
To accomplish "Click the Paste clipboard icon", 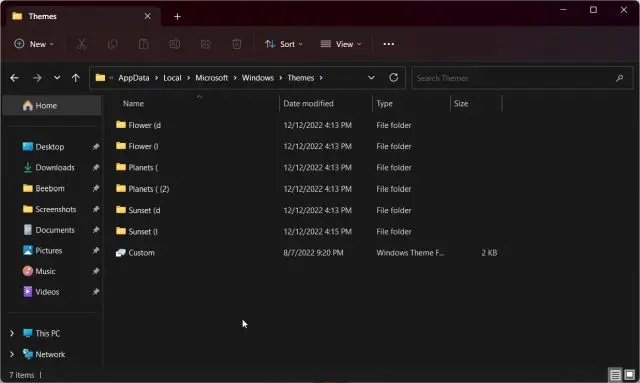I will tap(144, 44).
